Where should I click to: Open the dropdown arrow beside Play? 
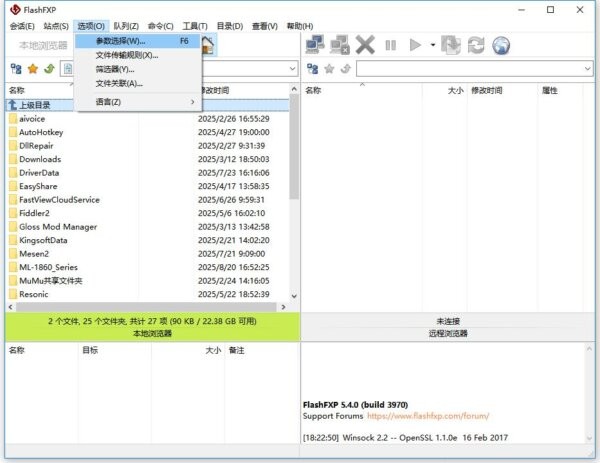(x=433, y=45)
